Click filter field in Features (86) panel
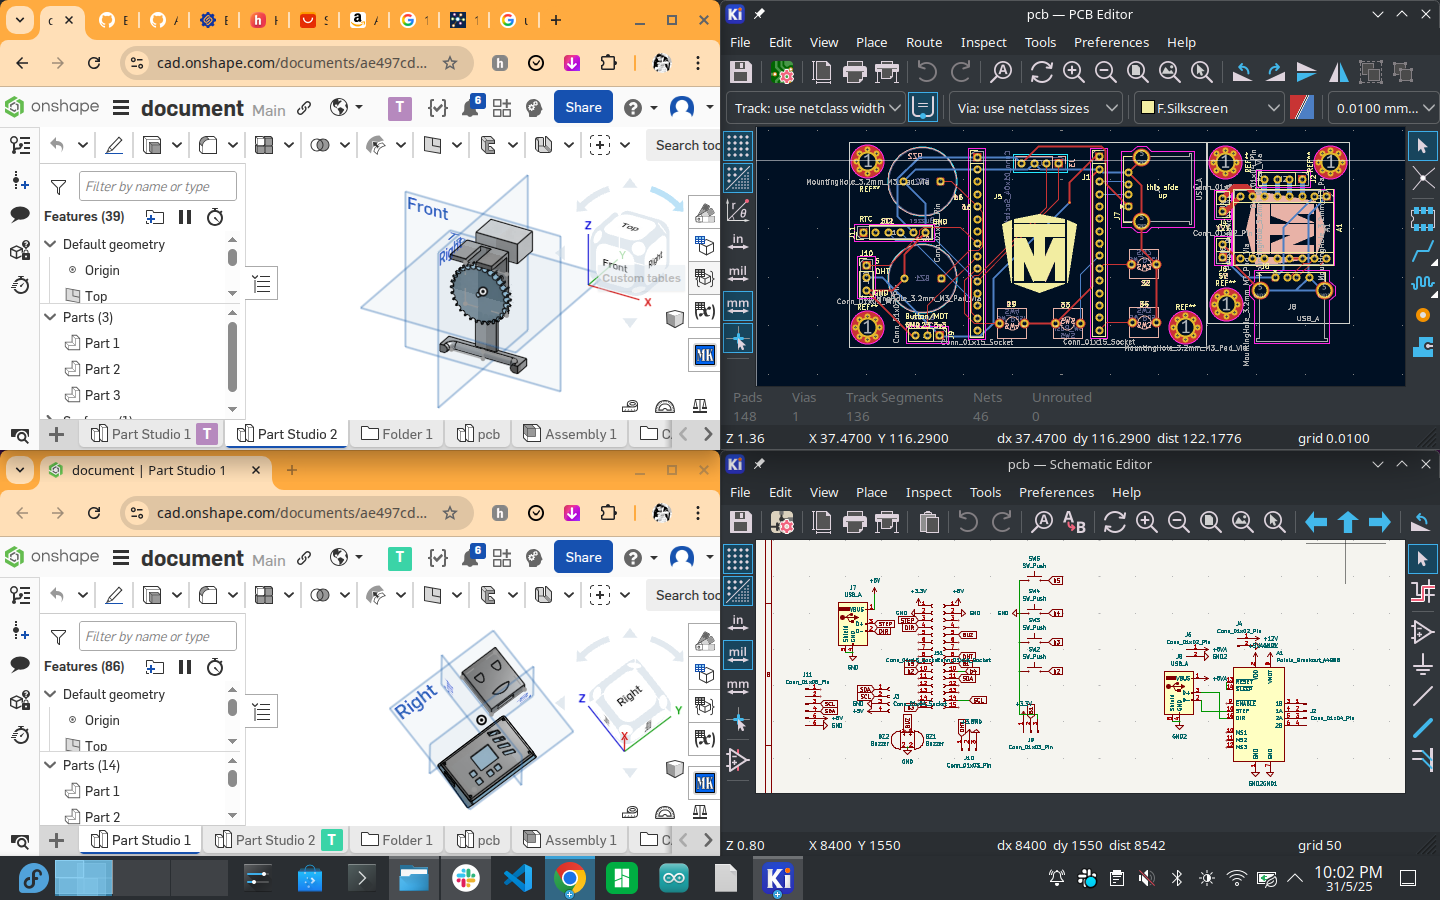This screenshot has width=1440, height=900. [159, 636]
